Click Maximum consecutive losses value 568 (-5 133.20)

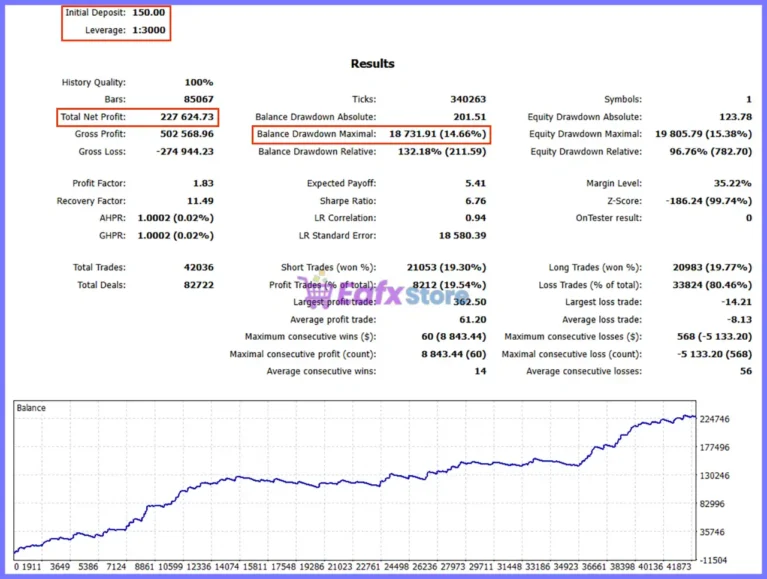[x=714, y=337]
